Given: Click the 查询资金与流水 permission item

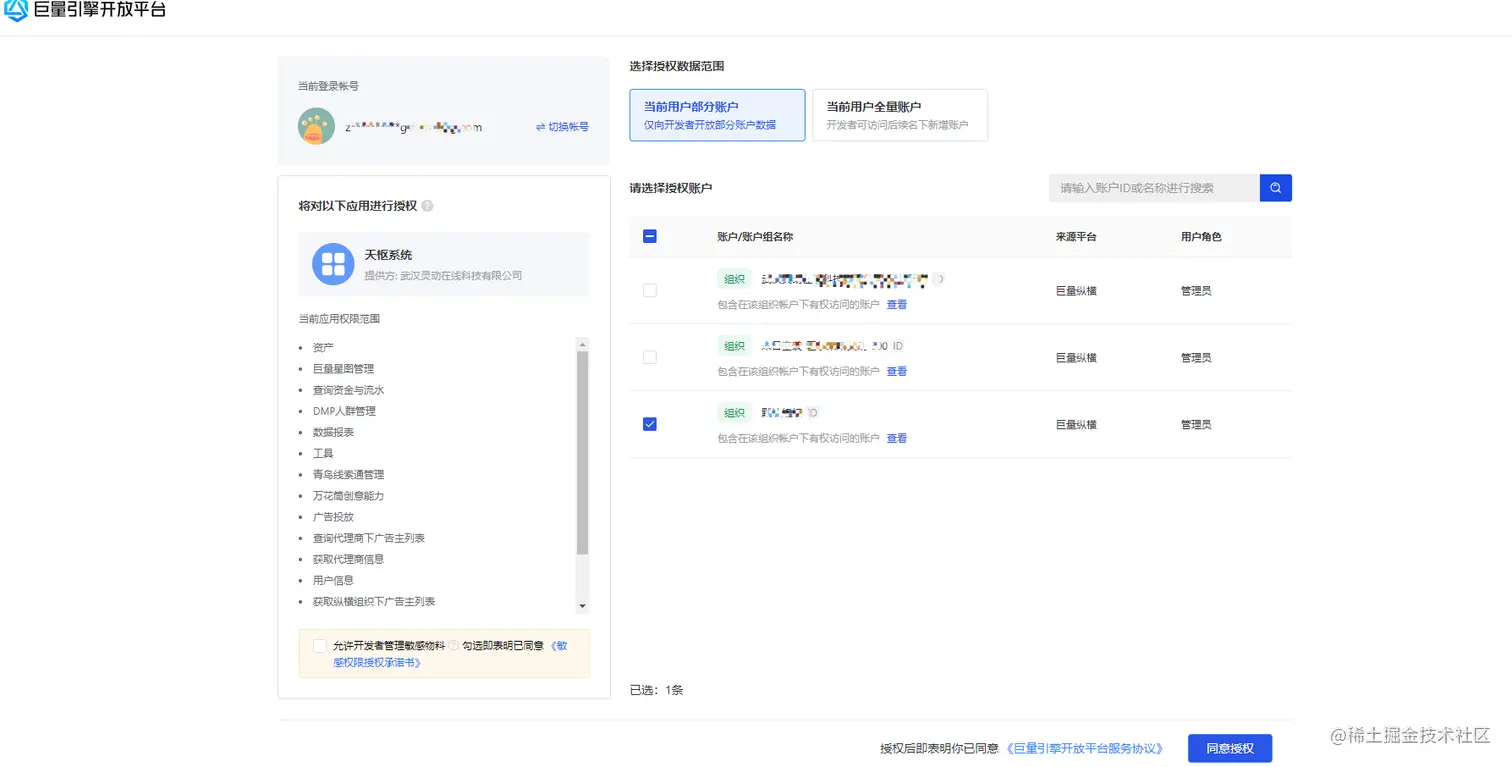Looking at the screenshot, I should pos(348,390).
